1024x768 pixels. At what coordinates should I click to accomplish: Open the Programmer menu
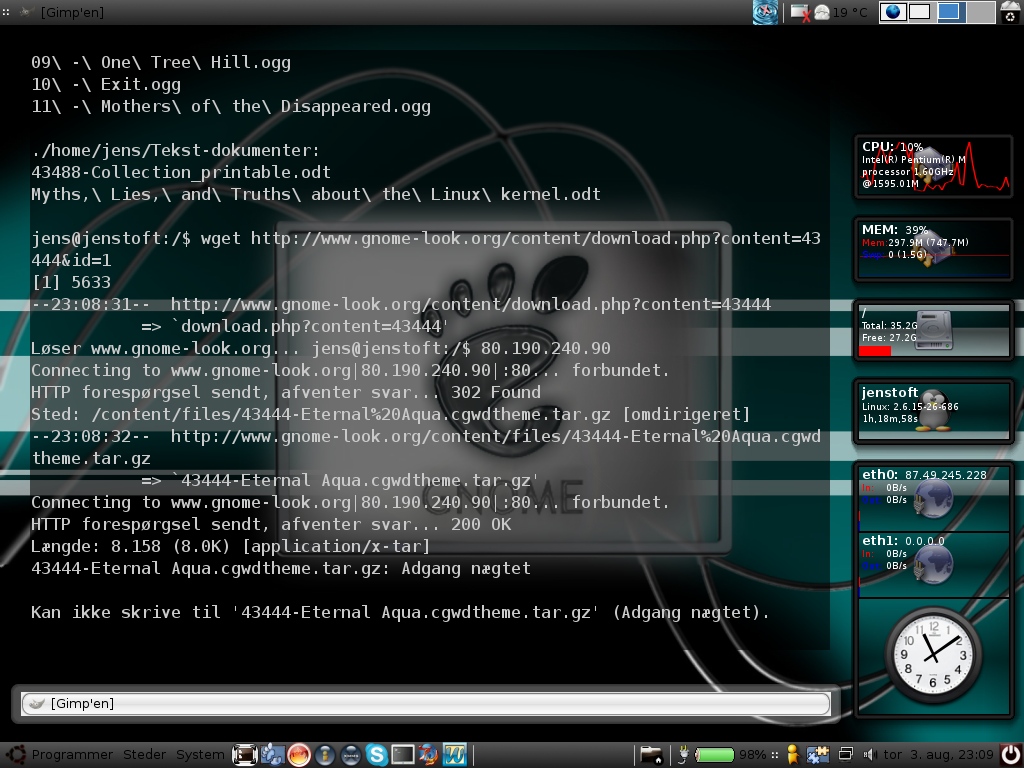(72, 754)
